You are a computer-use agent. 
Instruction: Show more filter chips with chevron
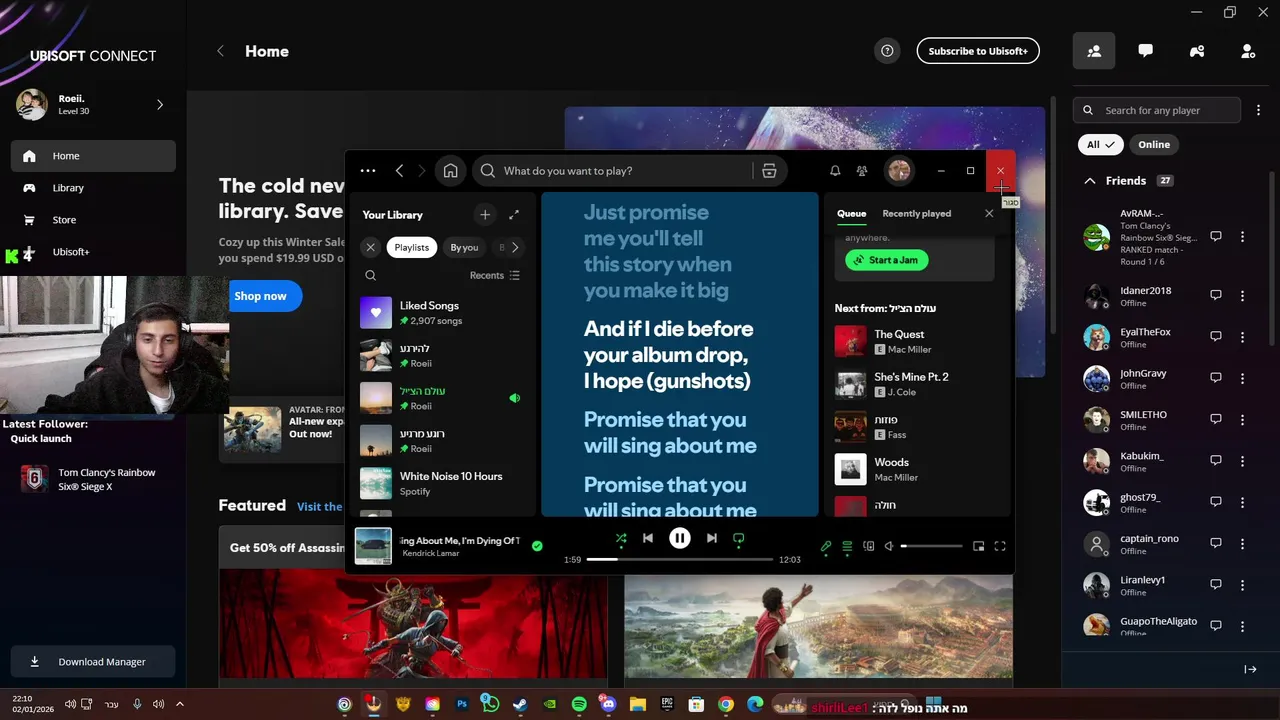tap(515, 247)
